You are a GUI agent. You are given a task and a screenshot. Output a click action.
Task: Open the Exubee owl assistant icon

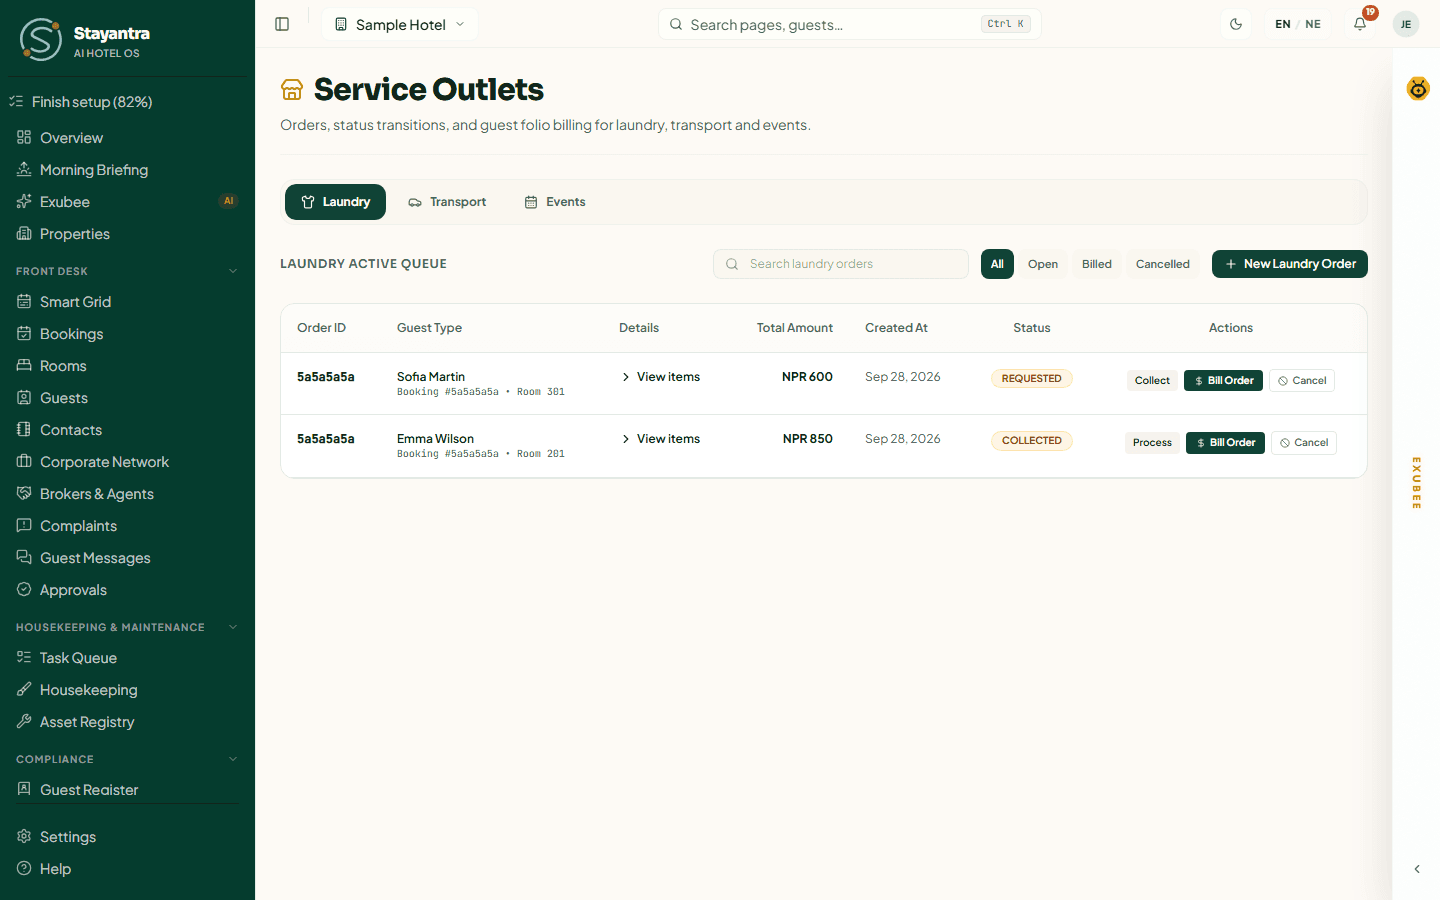(x=1418, y=88)
